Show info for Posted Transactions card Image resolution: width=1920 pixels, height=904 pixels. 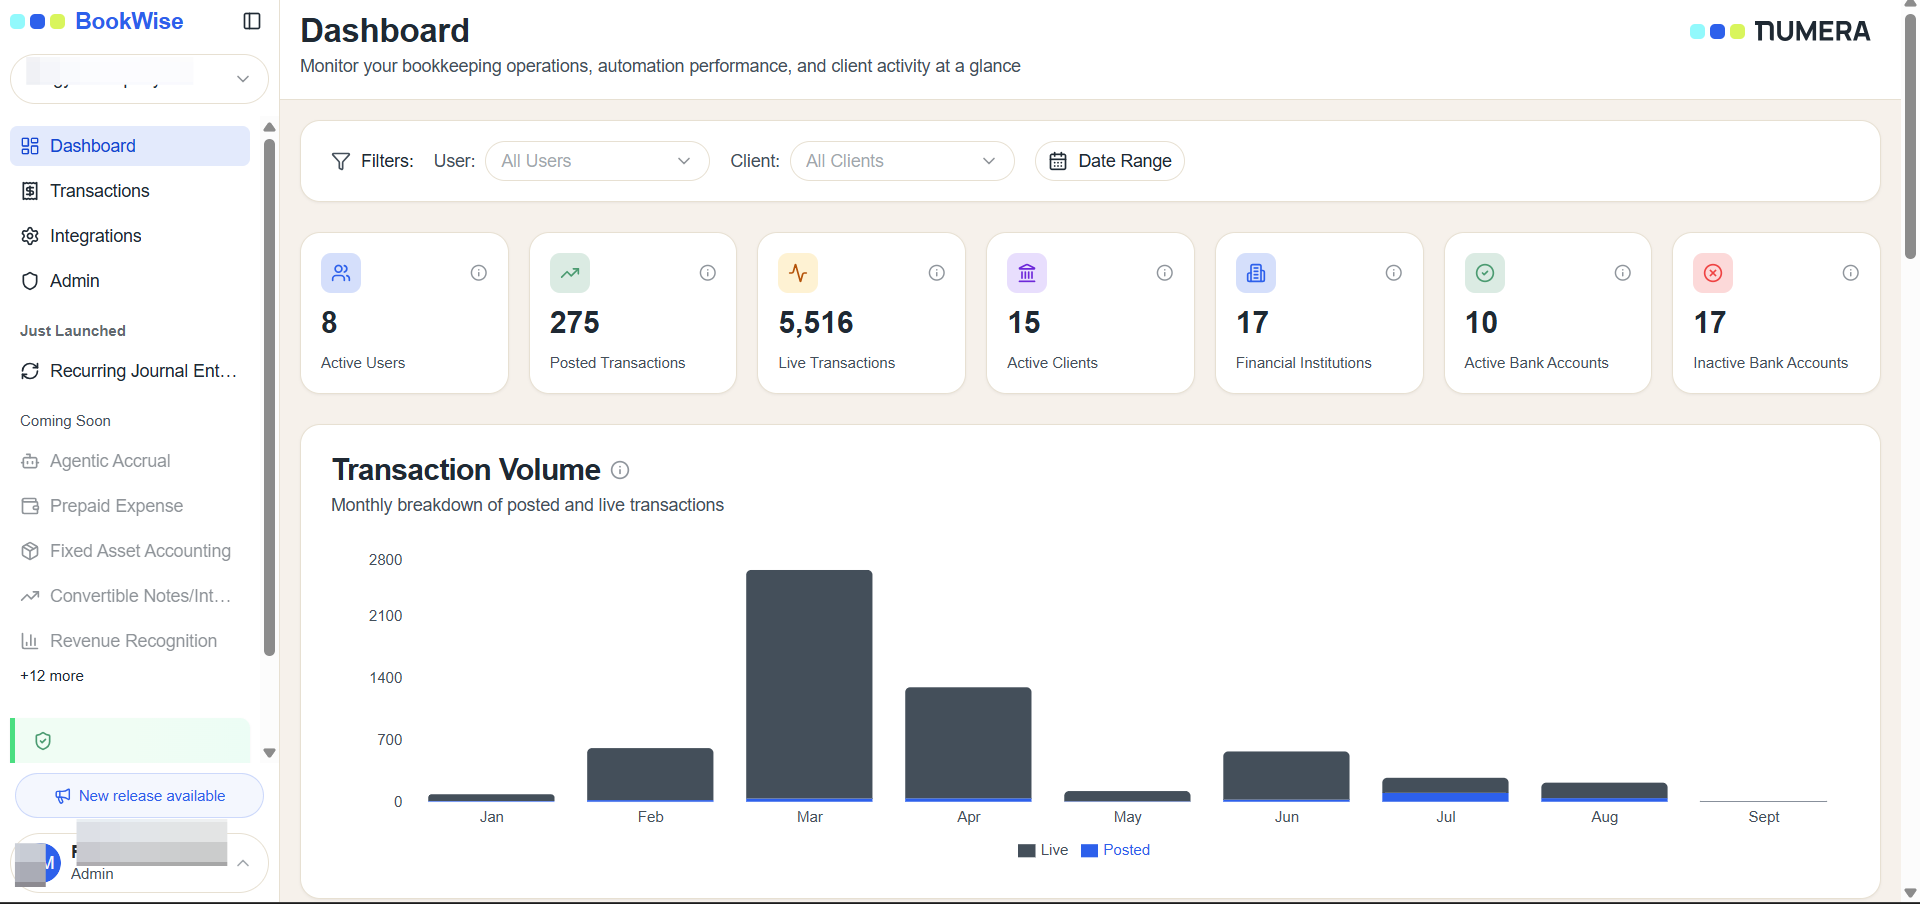click(x=708, y=273)
